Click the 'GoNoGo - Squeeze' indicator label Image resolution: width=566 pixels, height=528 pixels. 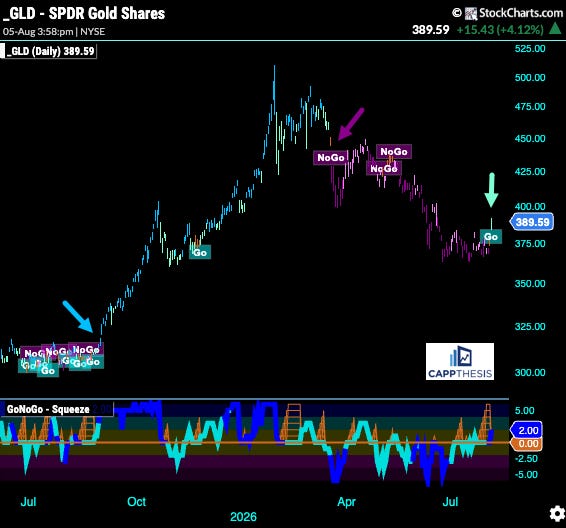point(48,409)
